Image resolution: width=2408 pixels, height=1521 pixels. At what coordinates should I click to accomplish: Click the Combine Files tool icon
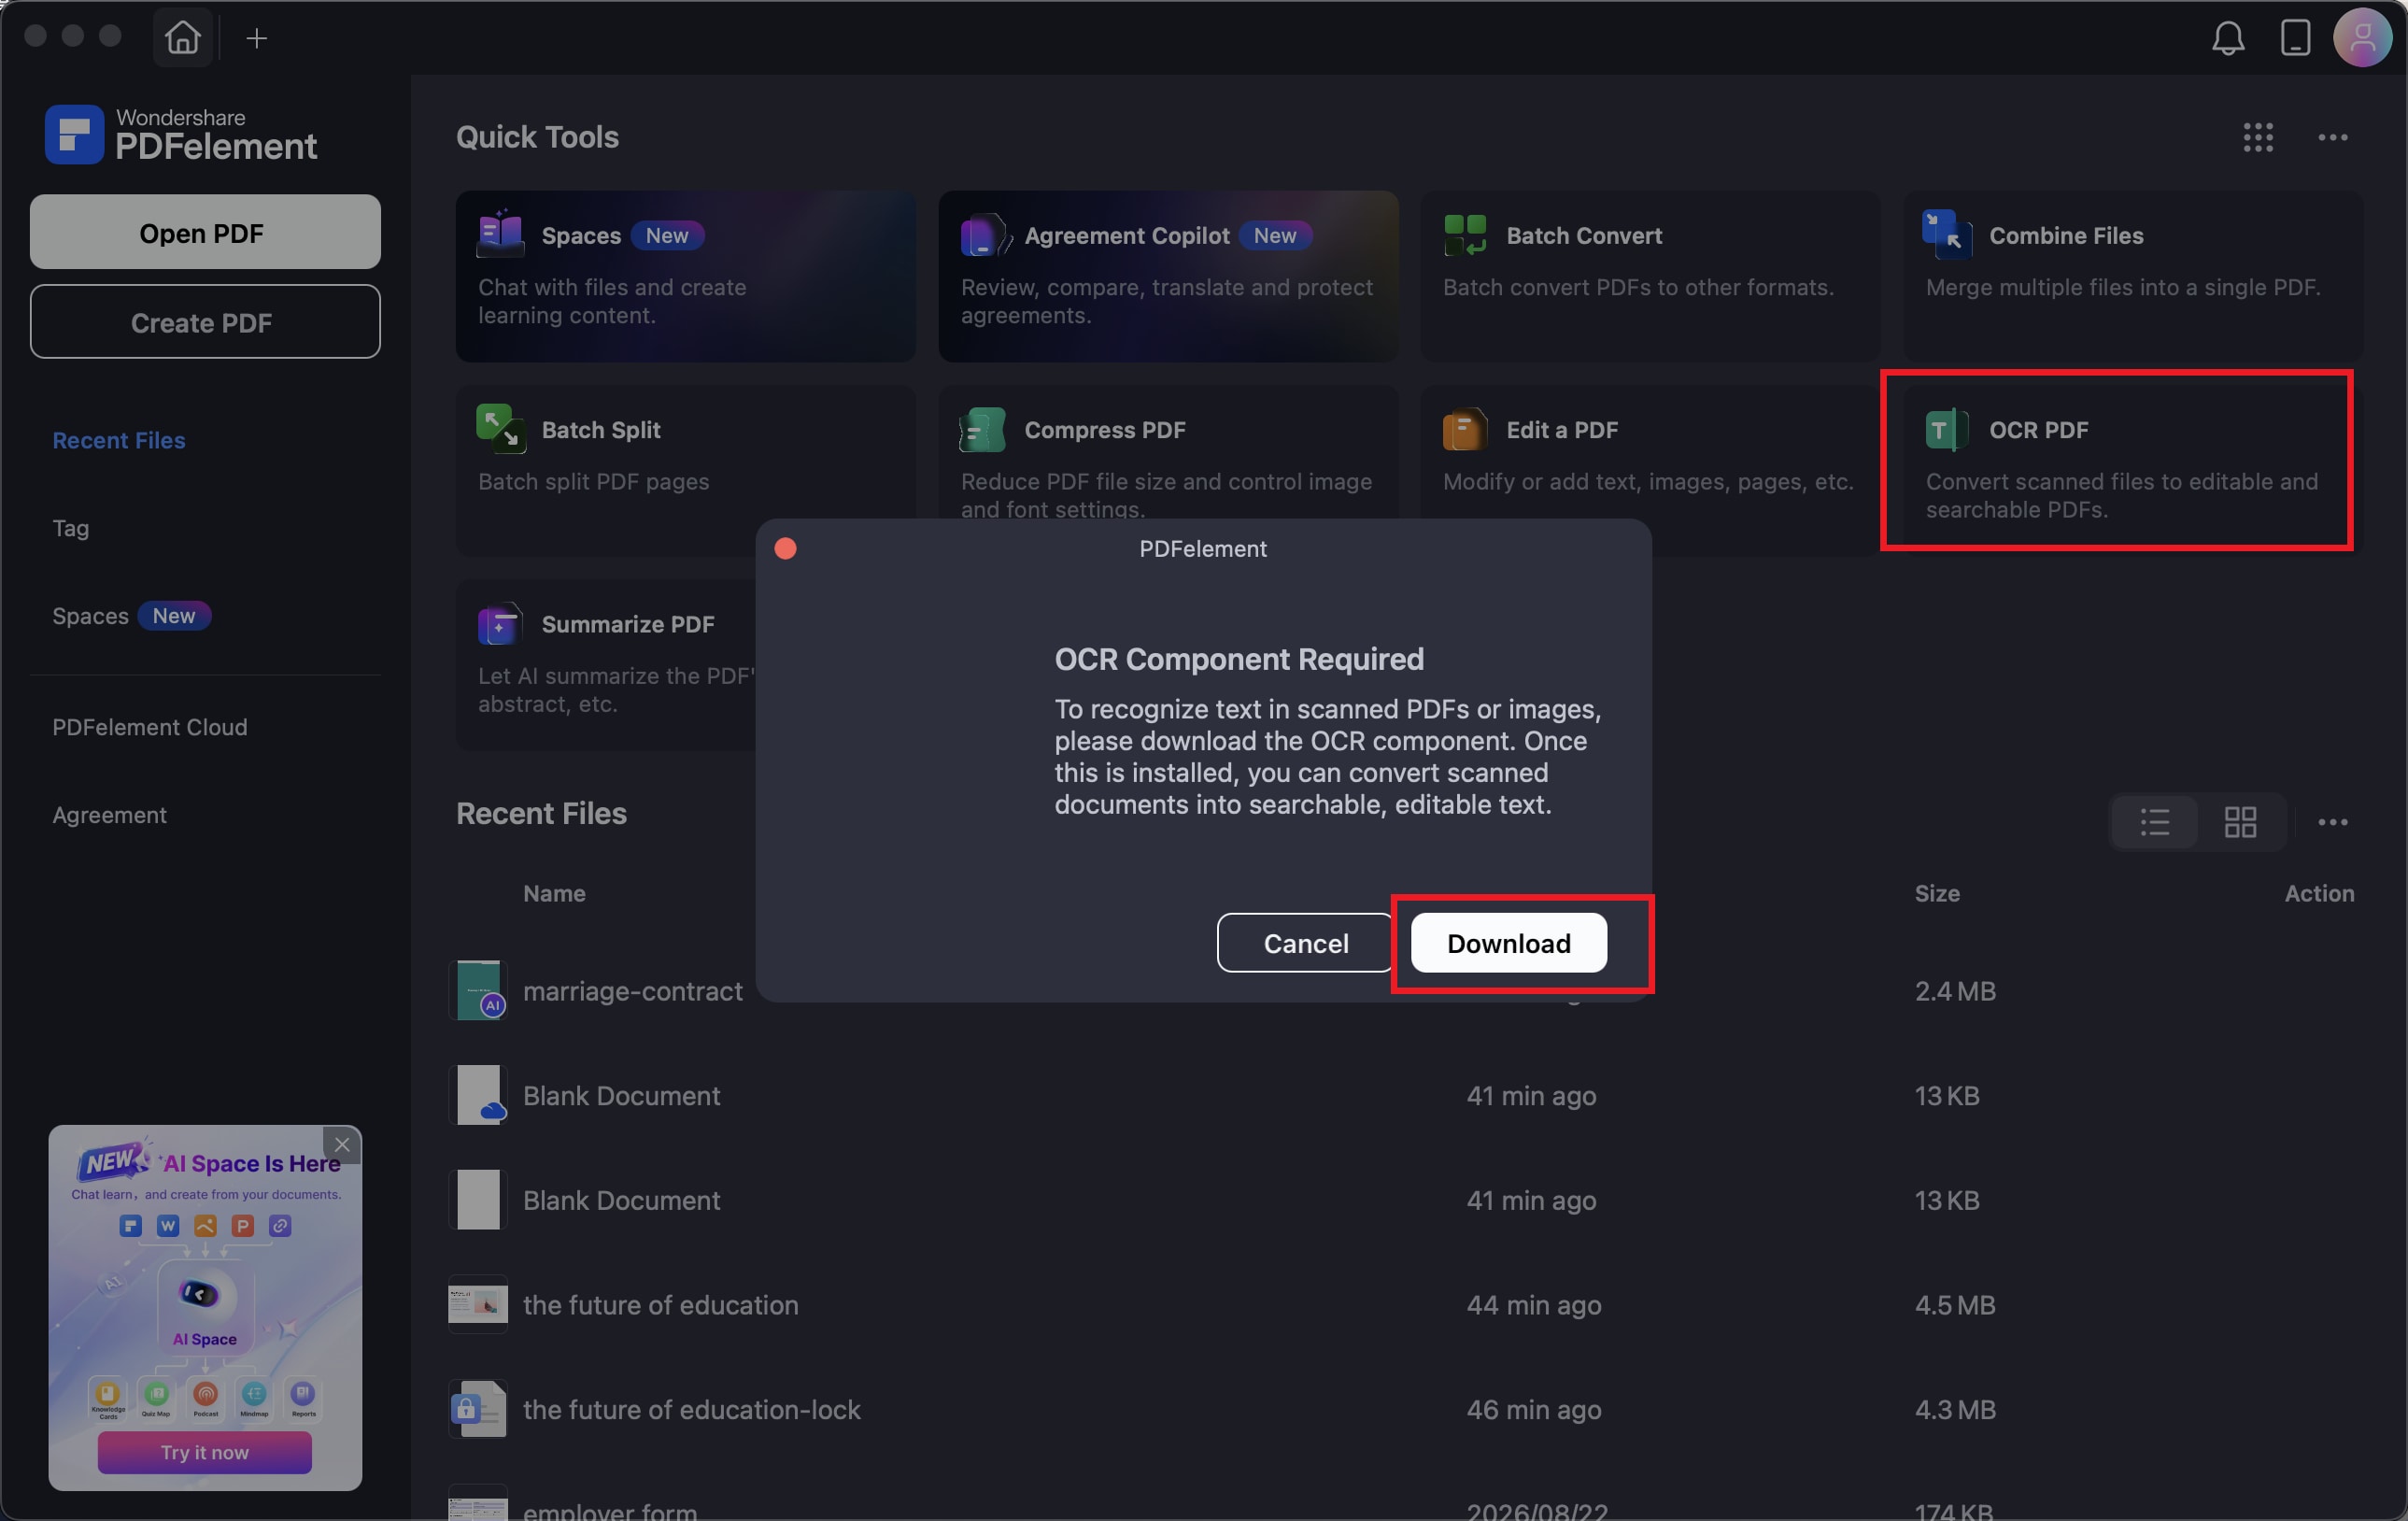click(x=1947, y=234)
